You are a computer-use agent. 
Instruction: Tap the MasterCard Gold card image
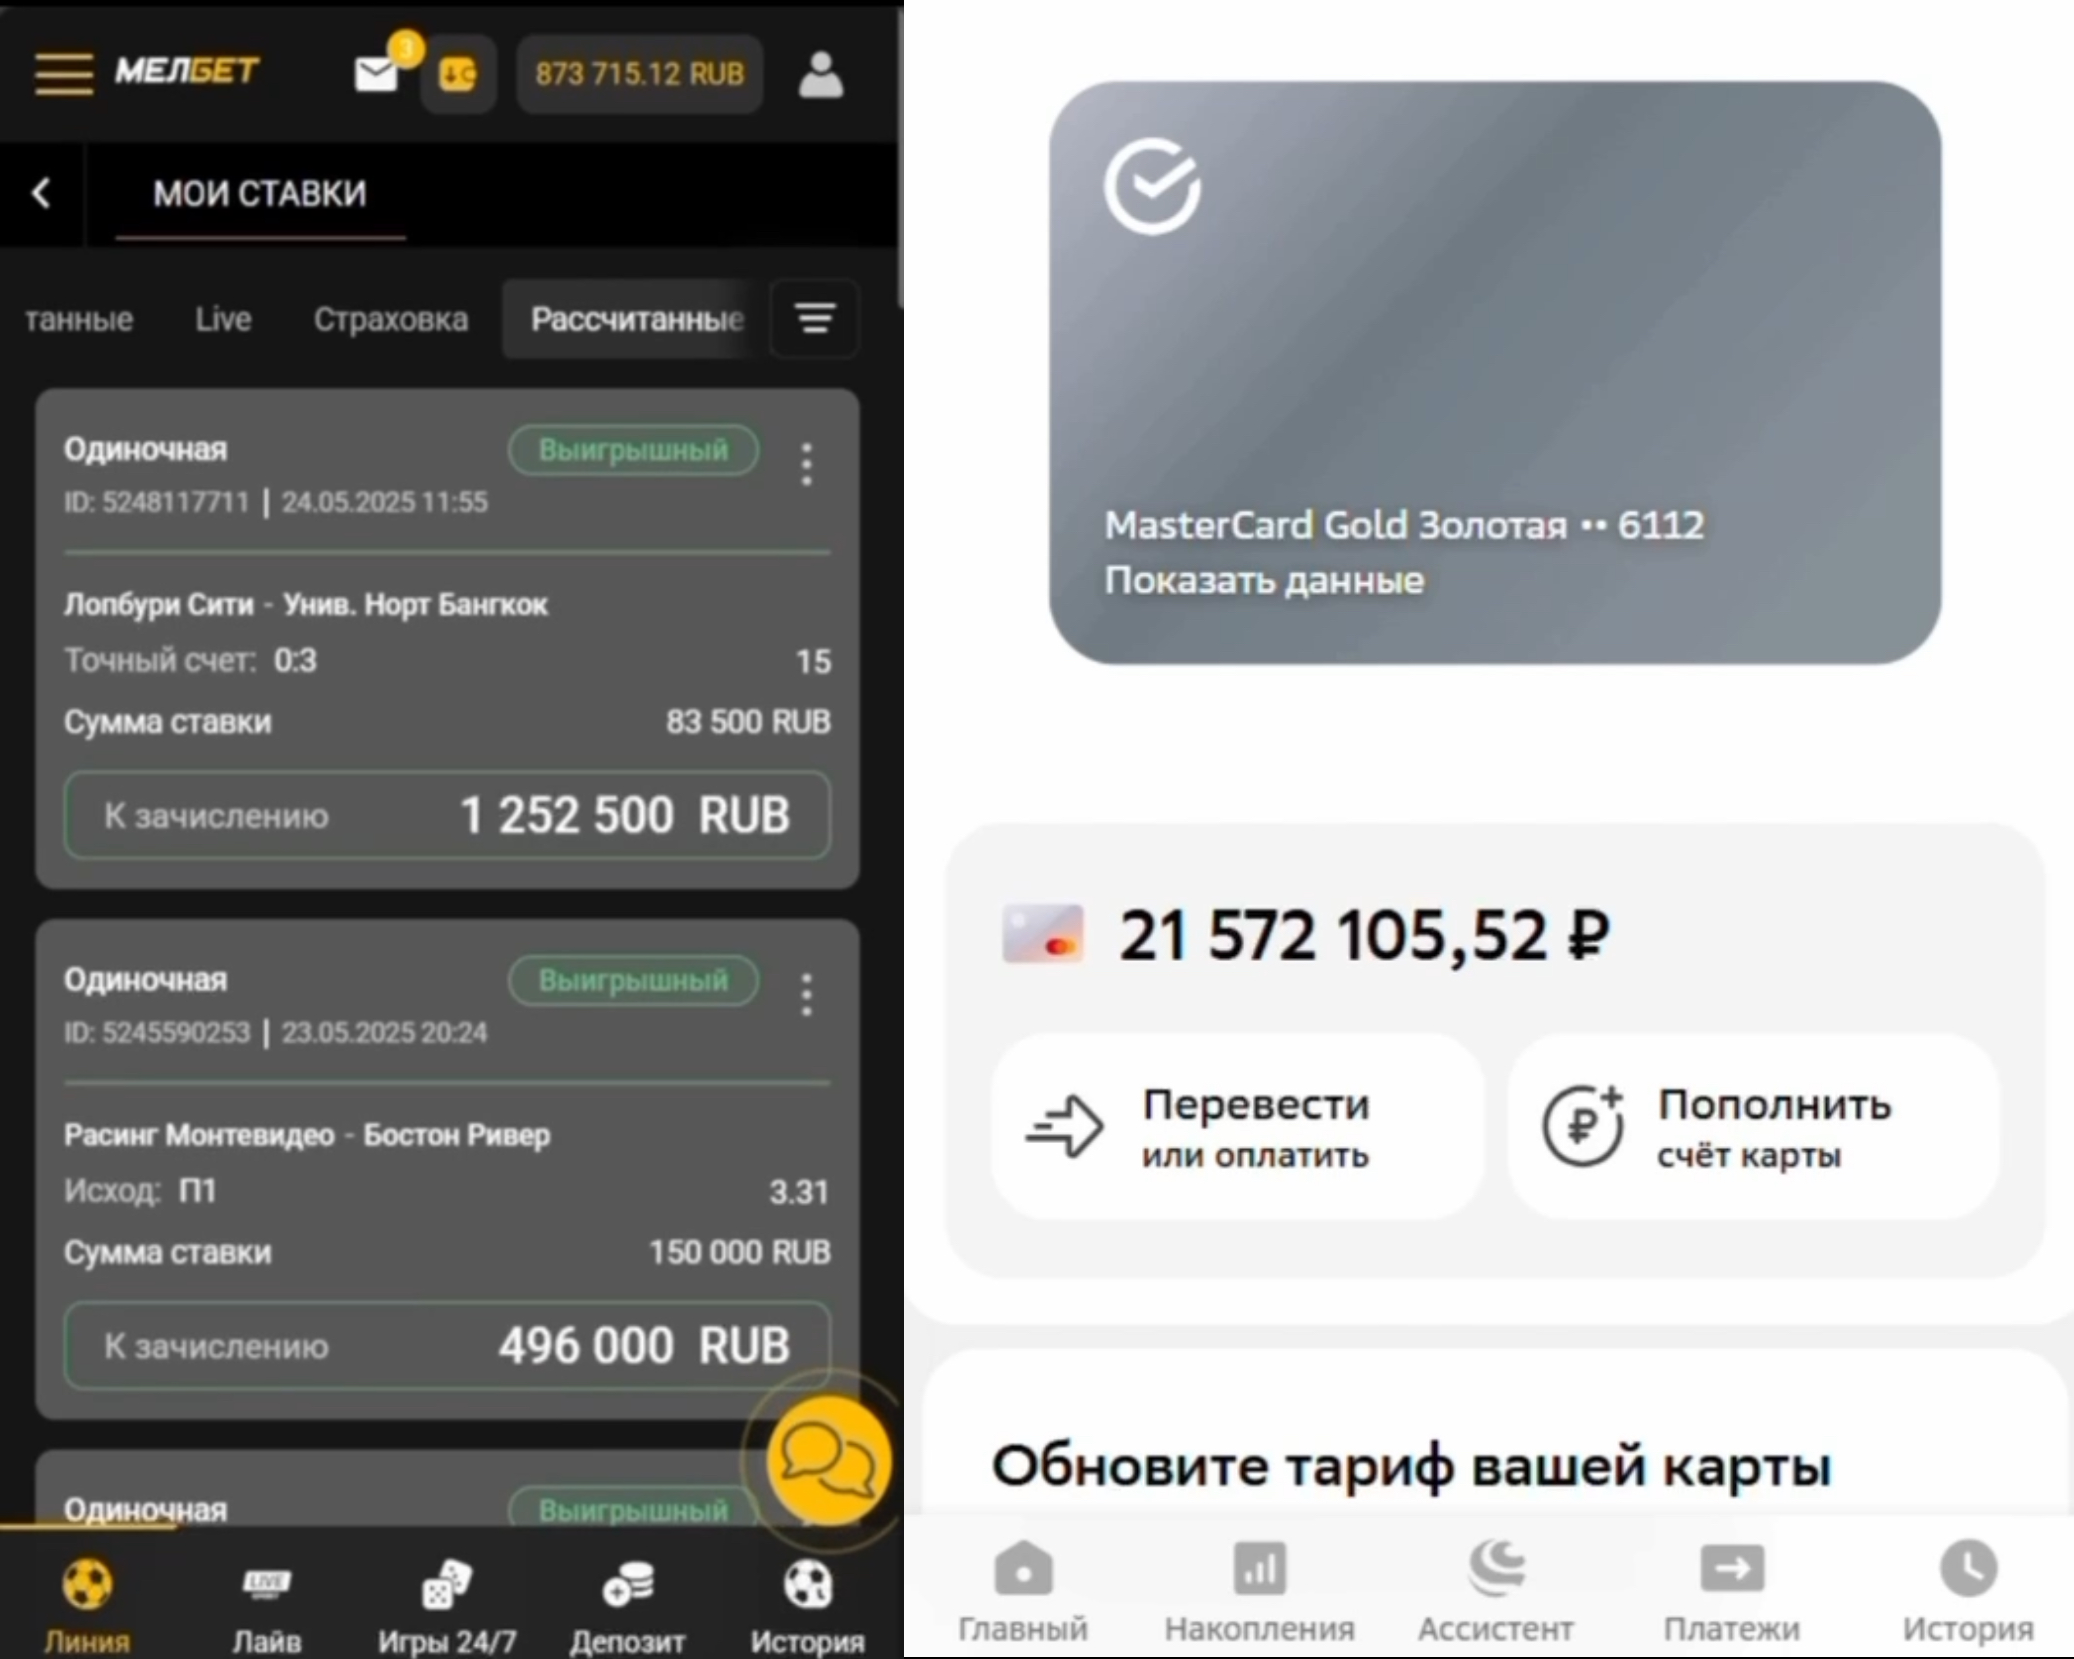[1495, 372]
